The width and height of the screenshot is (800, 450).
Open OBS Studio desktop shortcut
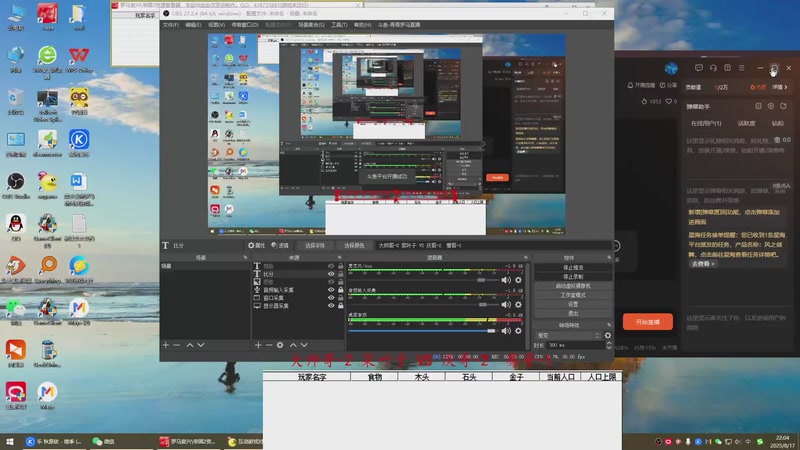pos(16,186)
